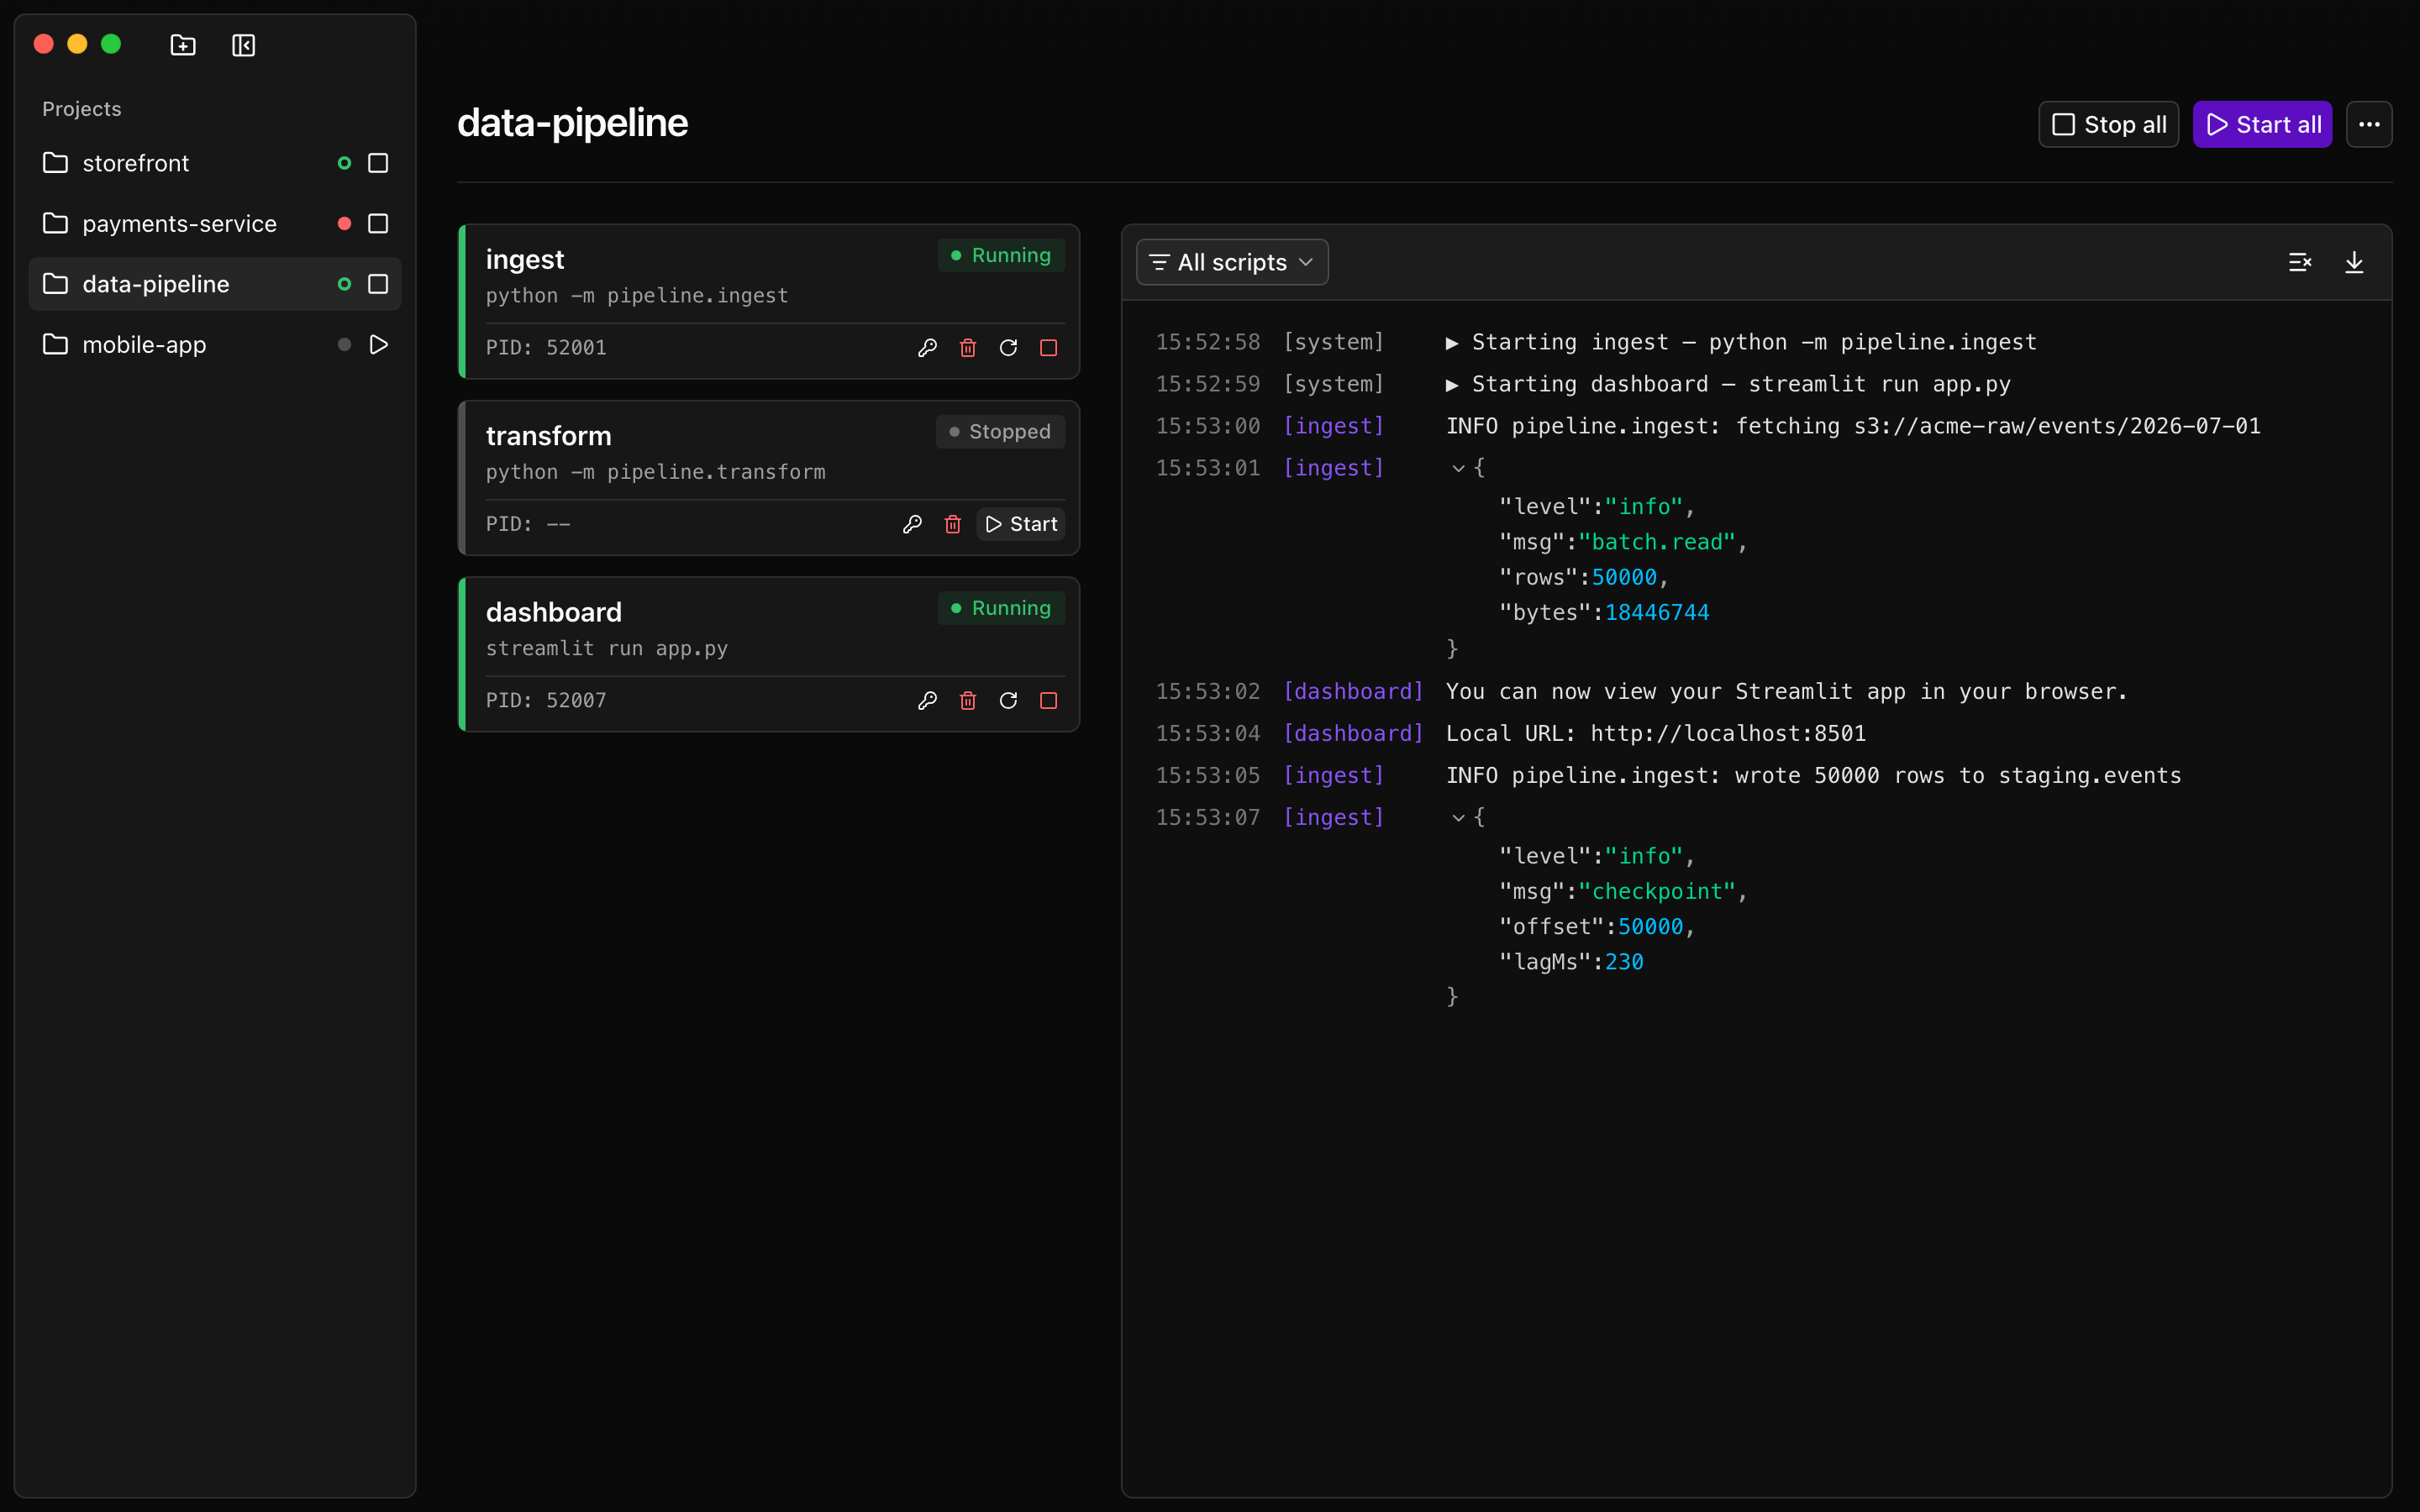
Task: Collapse the batch.read JSON log entry
Action: tap(1459, 468)
